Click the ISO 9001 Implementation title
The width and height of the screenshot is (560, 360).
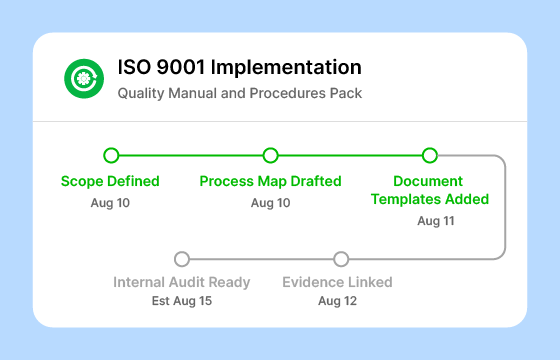pyautogui.click(x=240, y=67)
